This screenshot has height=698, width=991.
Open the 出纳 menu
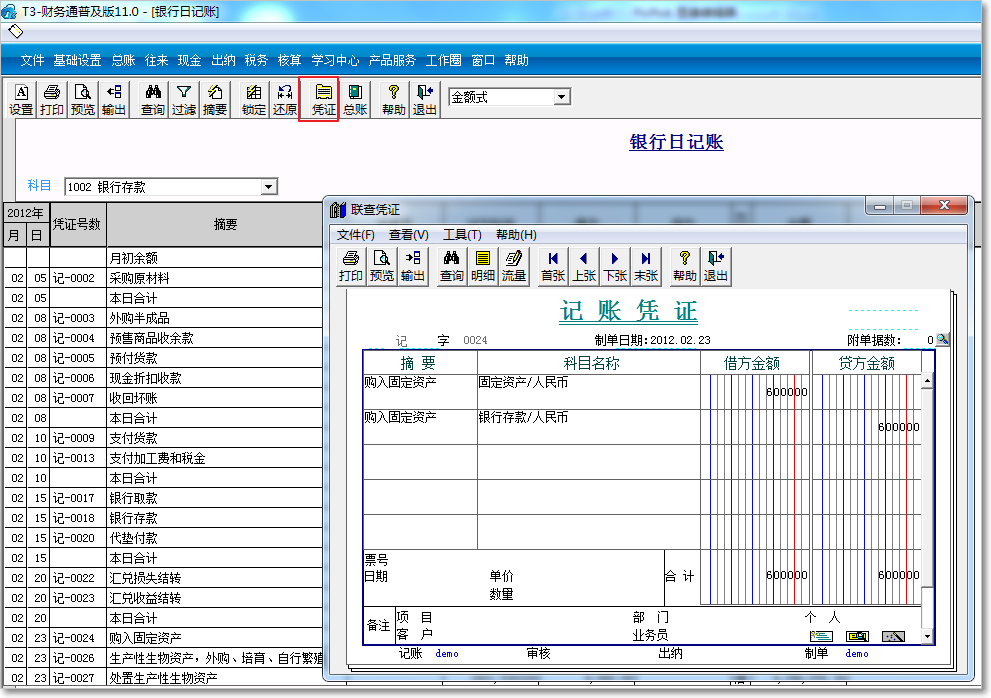point(223,60)
